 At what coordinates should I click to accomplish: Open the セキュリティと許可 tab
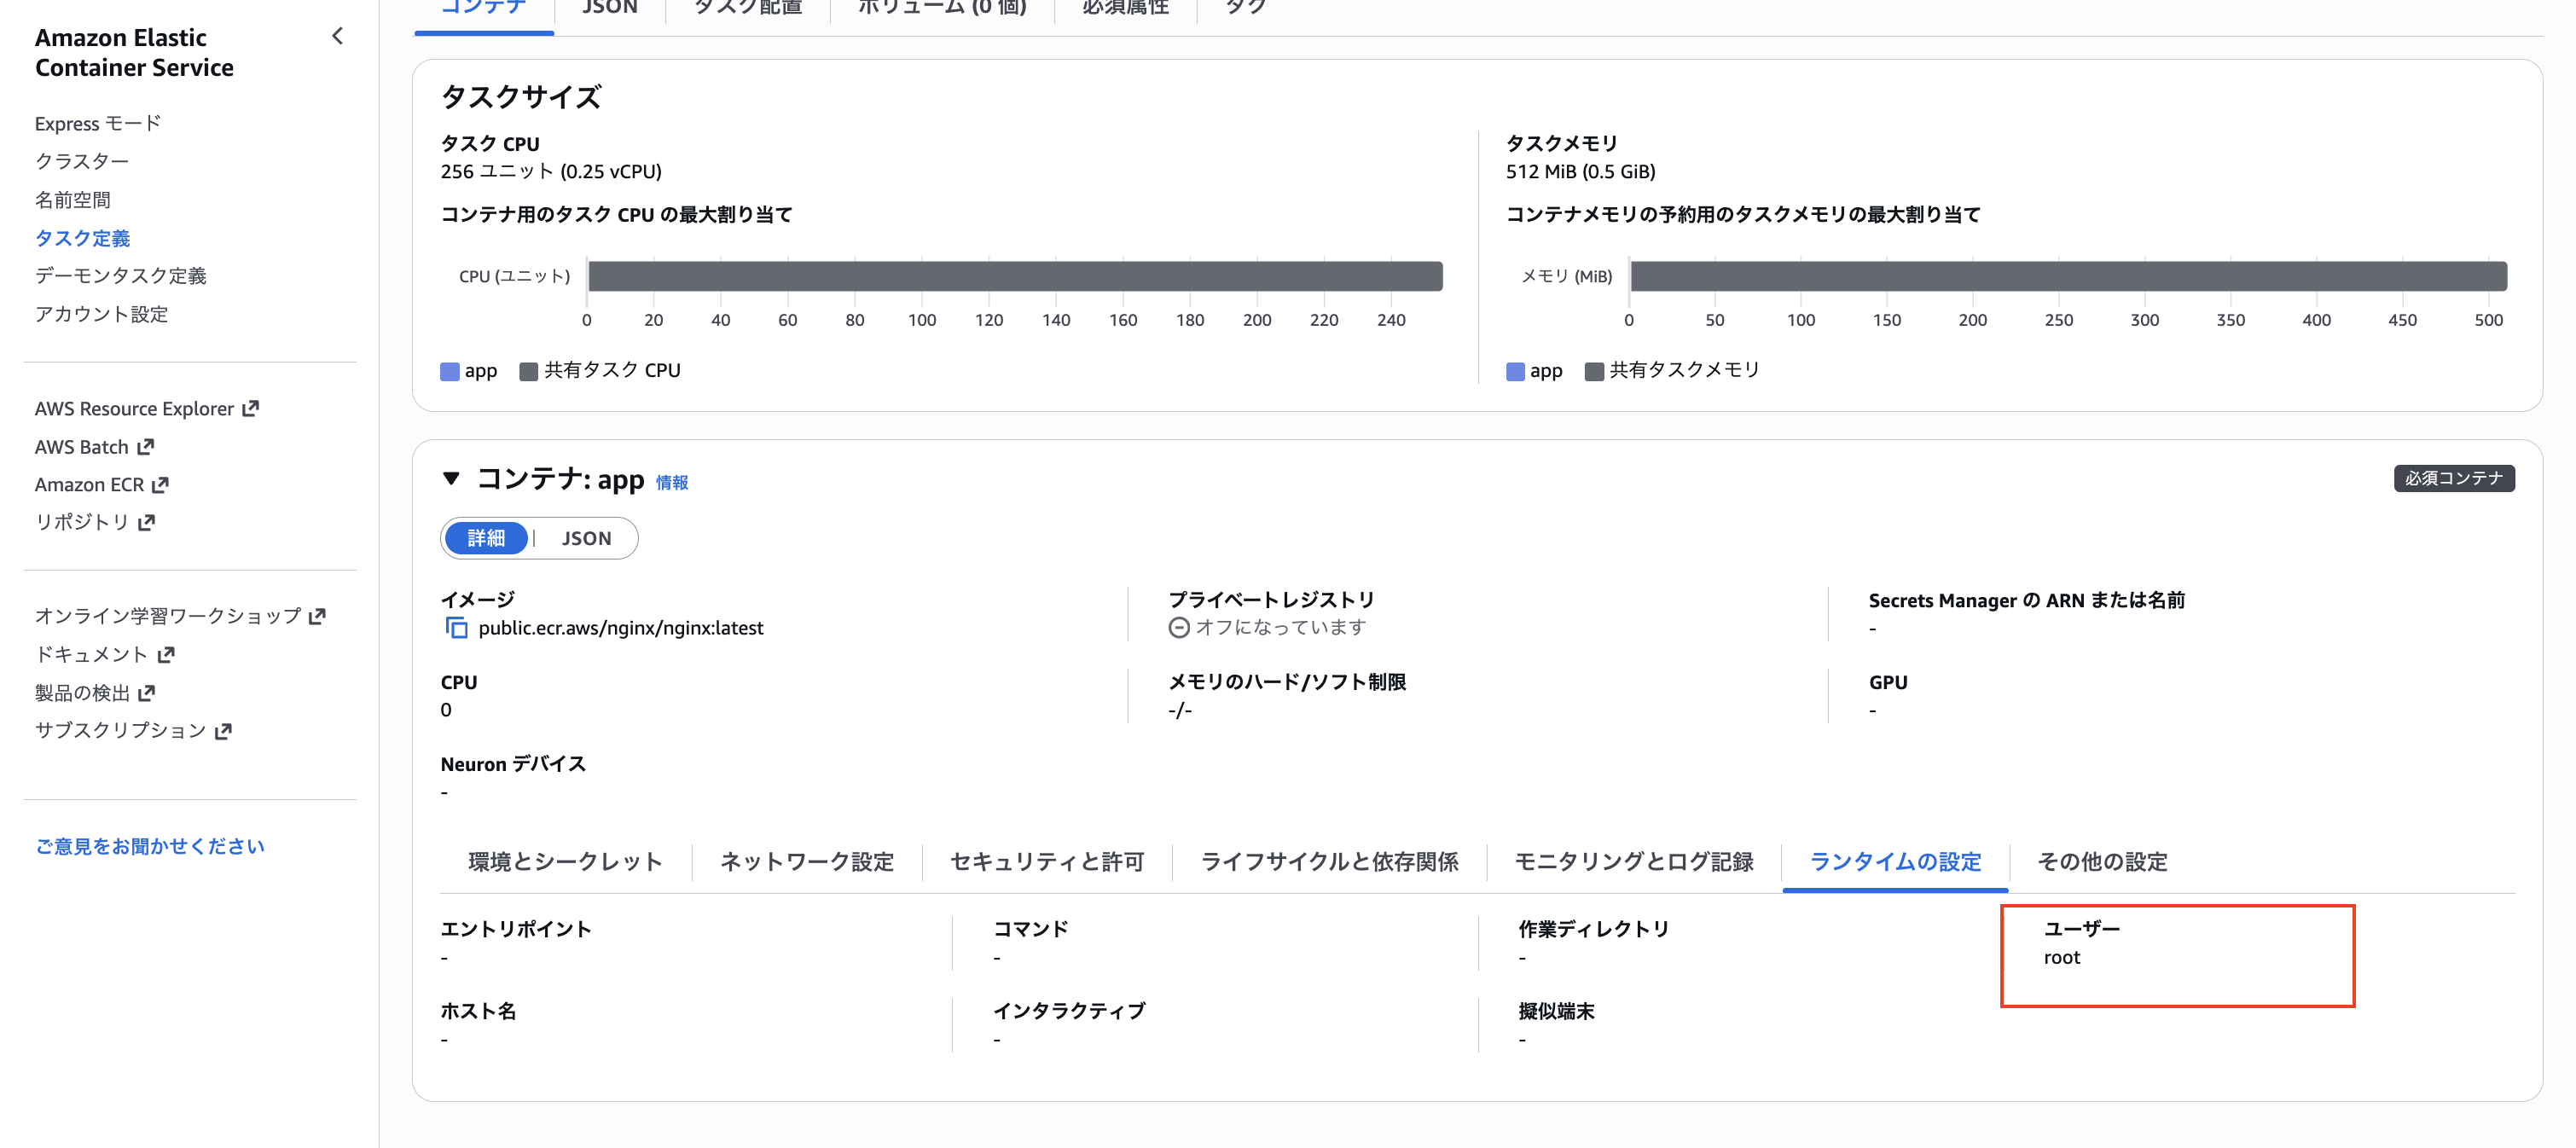pyautogui.click(x=1047, y=861)
